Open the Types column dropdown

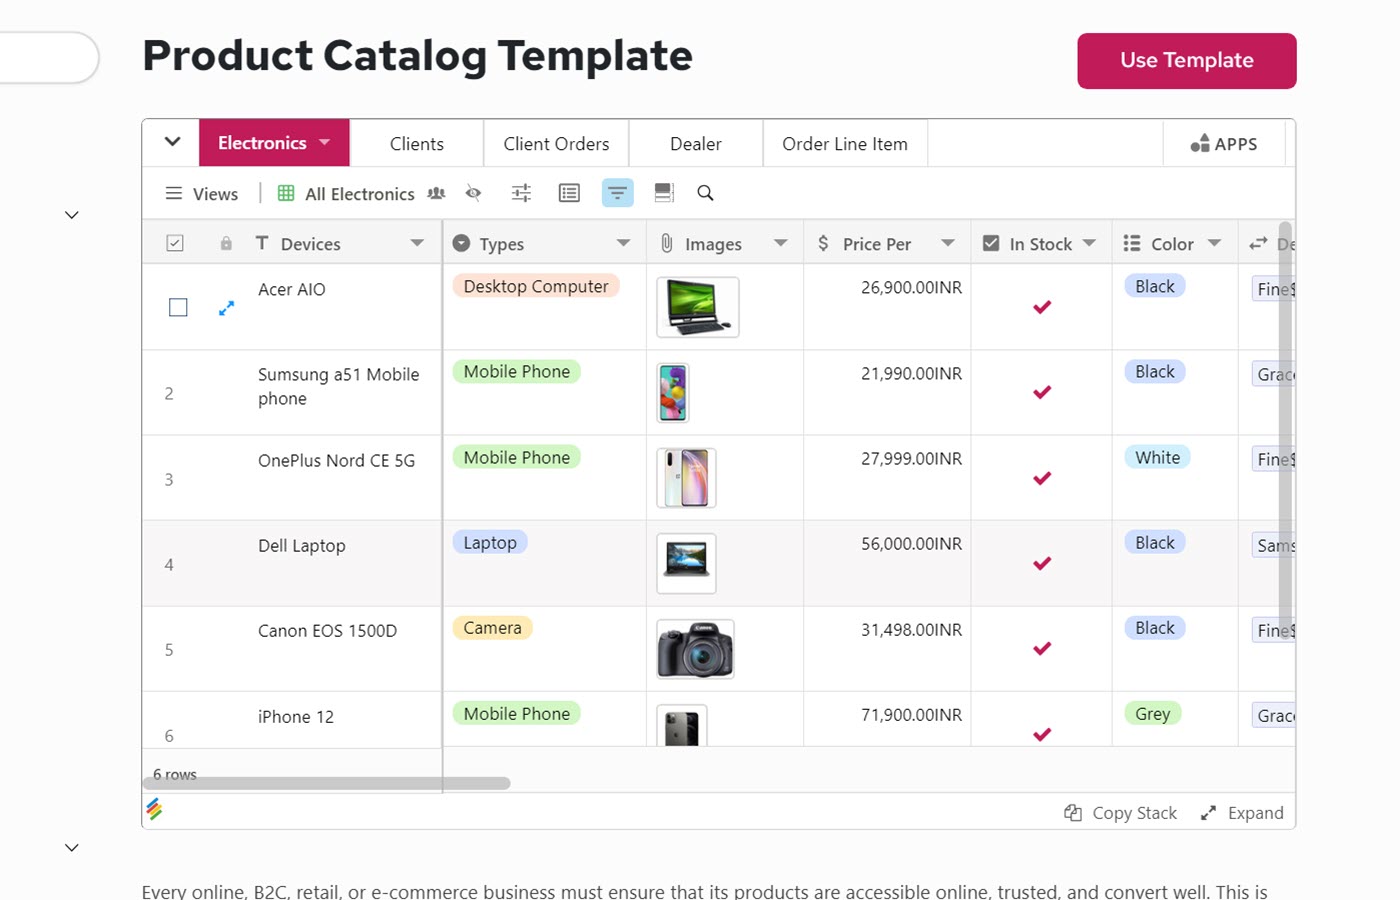point(623,243)
